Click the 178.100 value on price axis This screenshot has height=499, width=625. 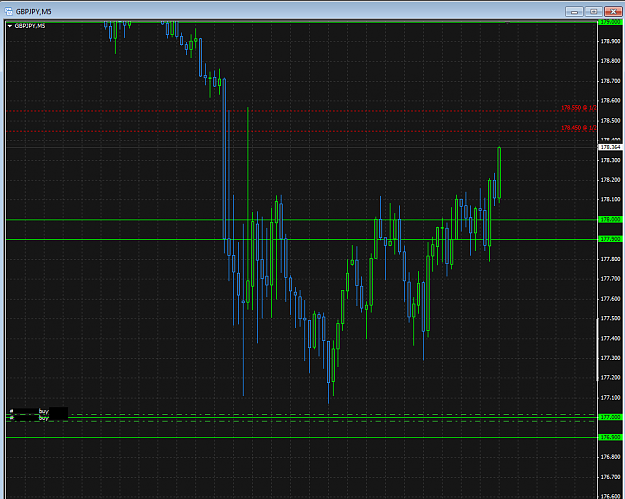pyautogui.click(x=610, y=199)
